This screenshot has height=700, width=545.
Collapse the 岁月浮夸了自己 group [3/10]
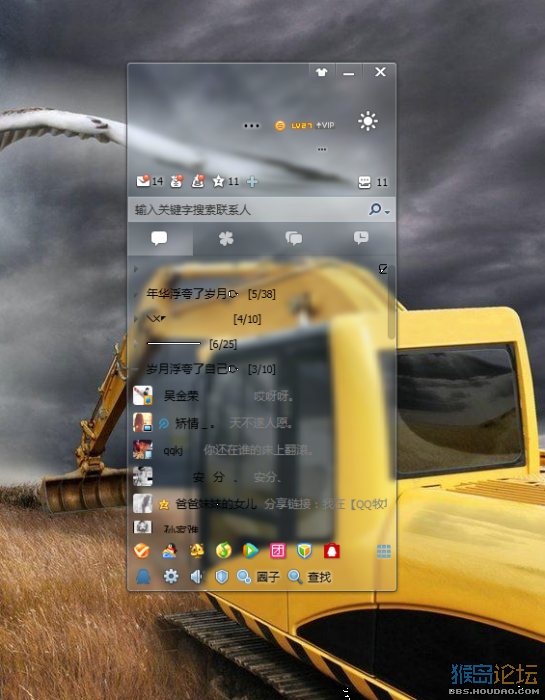[x=205, y=369]
